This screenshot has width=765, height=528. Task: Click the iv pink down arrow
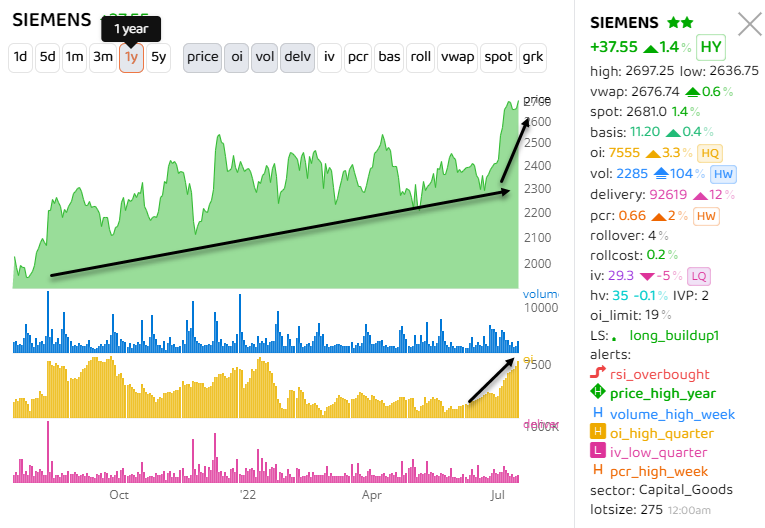click(x=647, y=277)
